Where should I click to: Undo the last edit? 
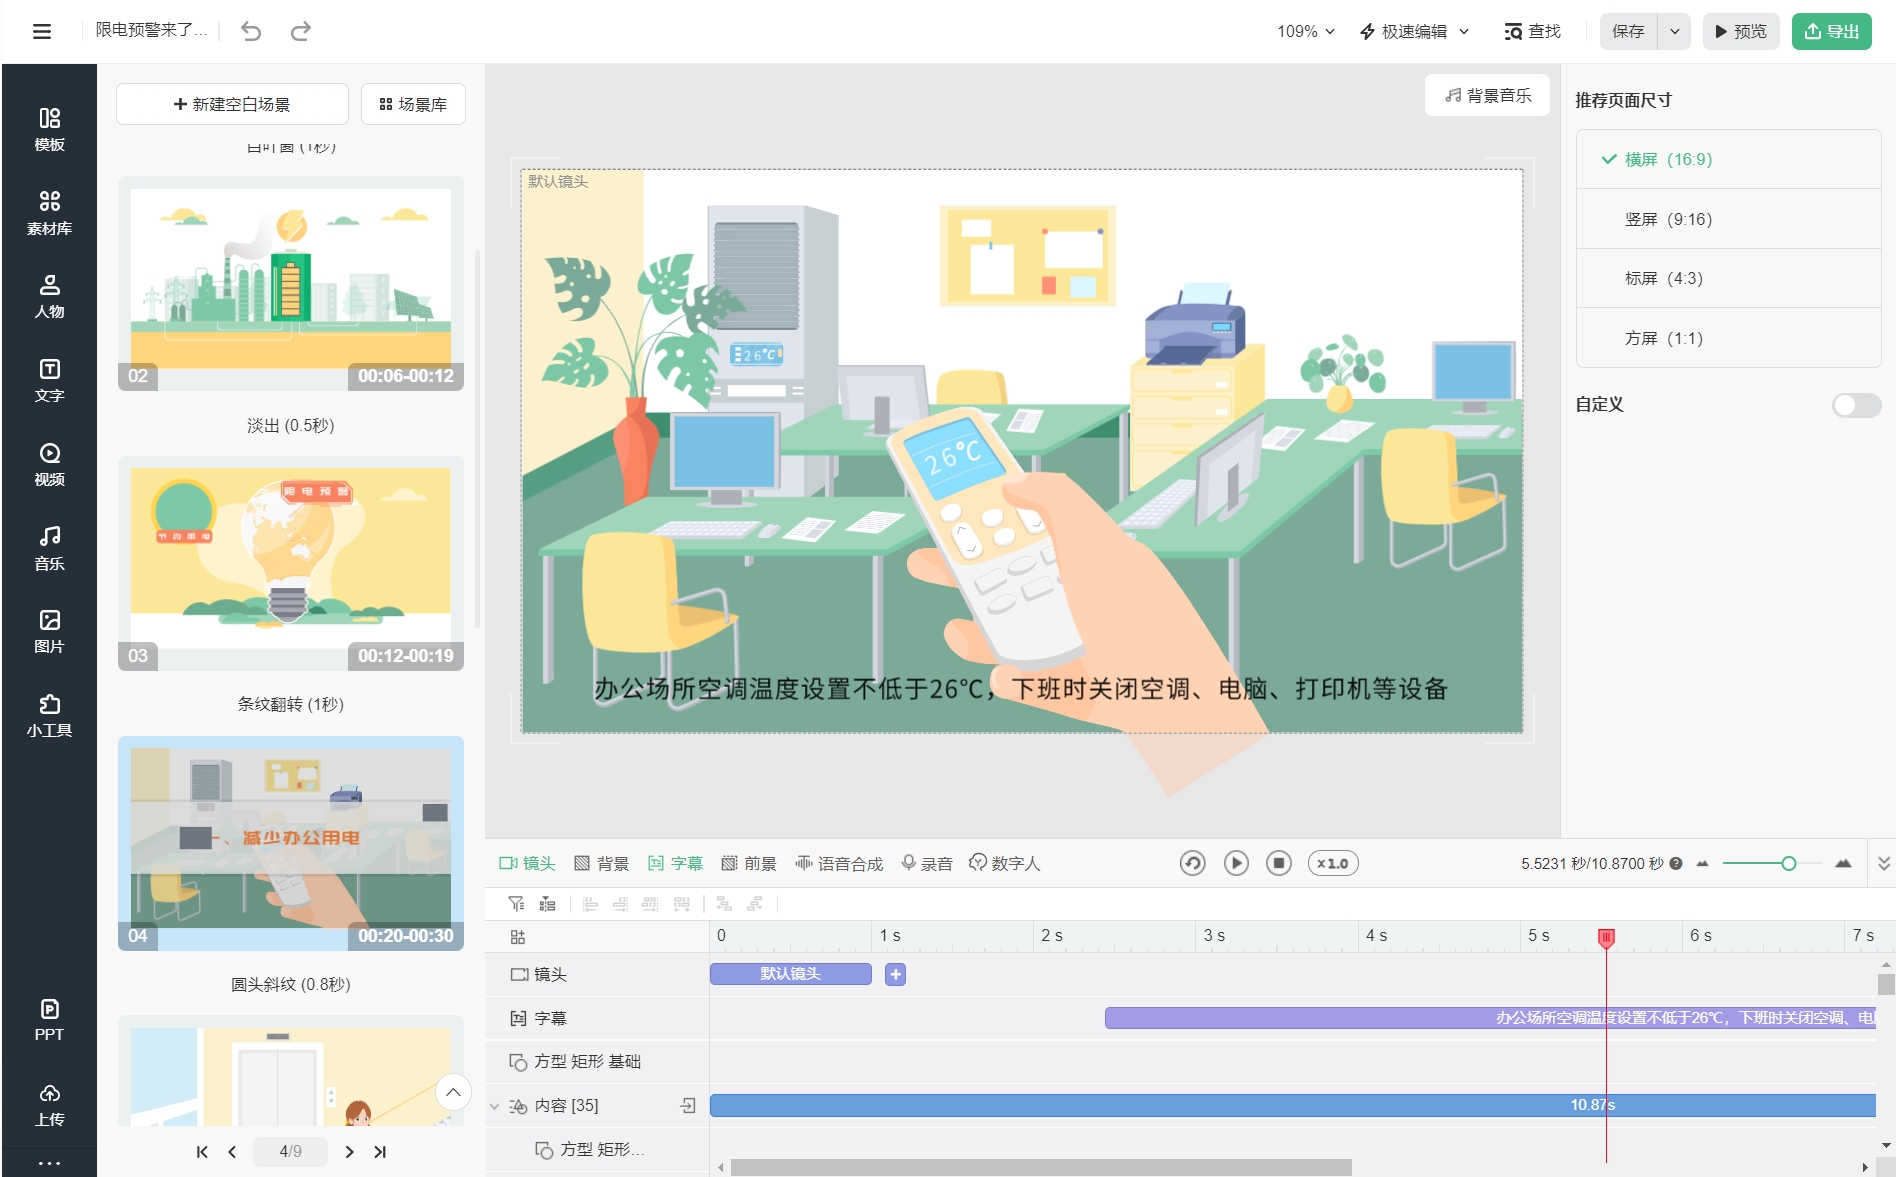point(251,31)
